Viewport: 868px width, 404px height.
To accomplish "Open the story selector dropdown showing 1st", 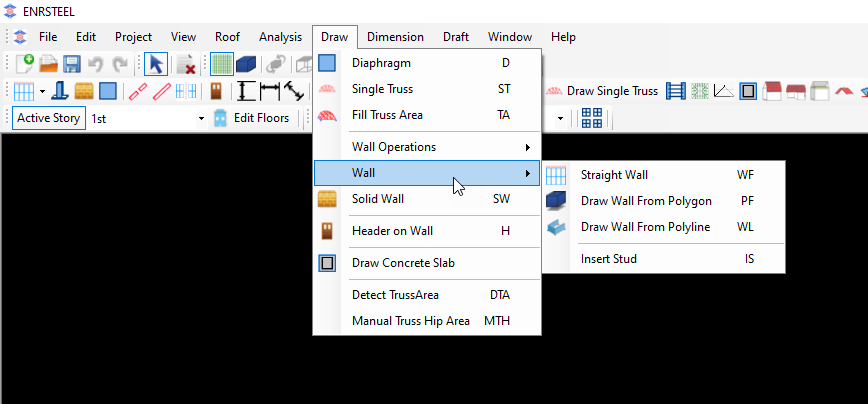I will pyautogui.click(x=200, y=118).
